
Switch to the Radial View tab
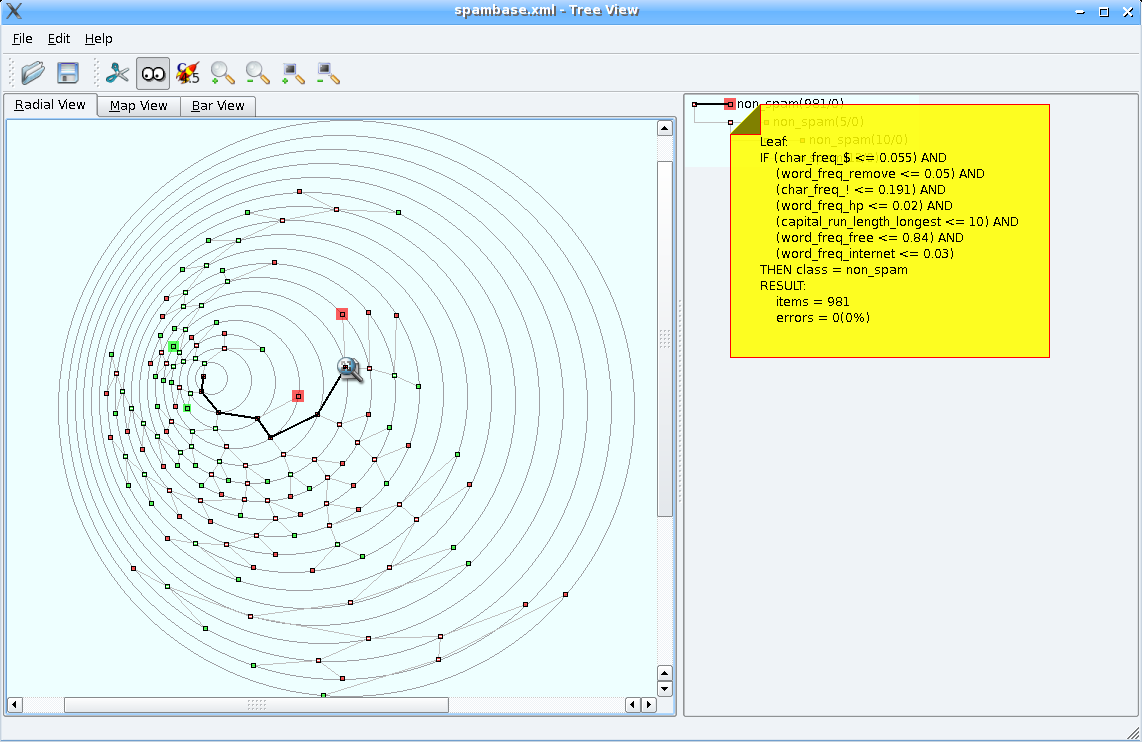click(x=50, y=105)
